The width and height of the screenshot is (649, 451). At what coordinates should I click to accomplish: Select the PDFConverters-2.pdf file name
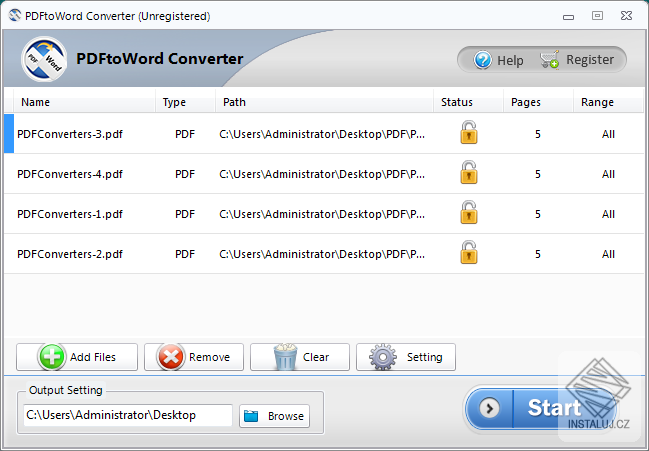pyautogui.click(x=70, y=254)
